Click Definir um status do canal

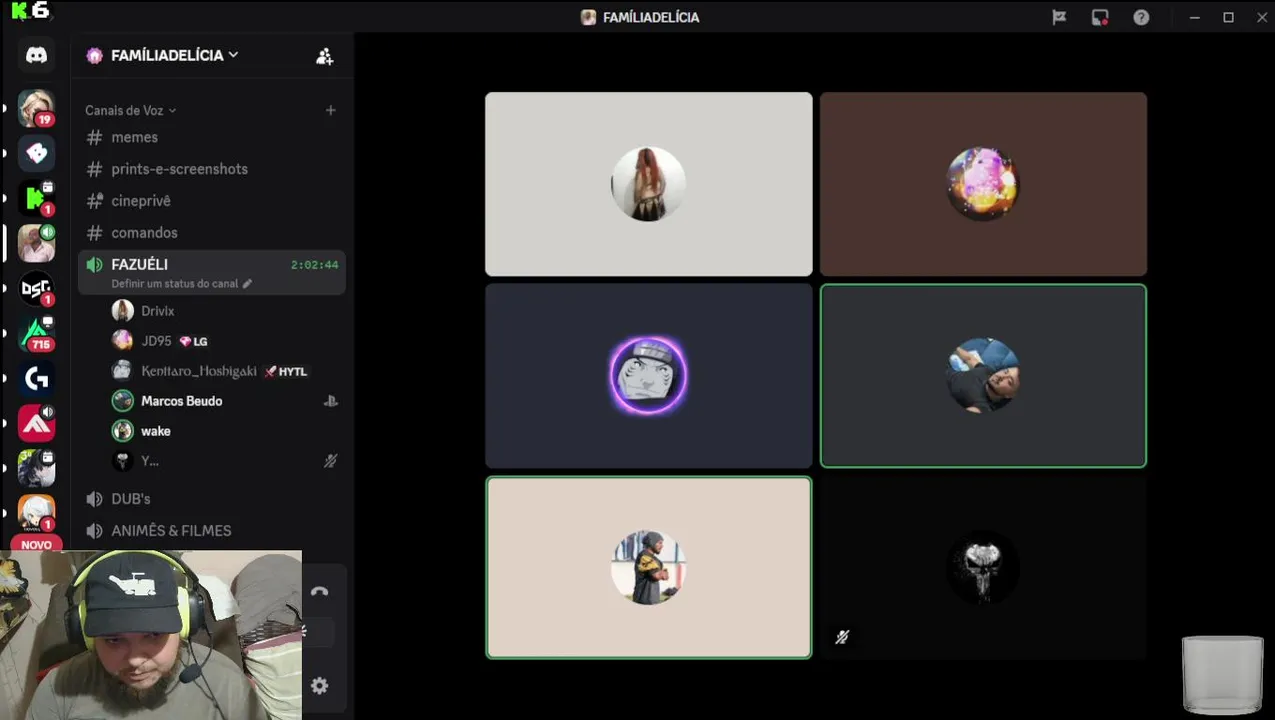(x=174, y=284)
